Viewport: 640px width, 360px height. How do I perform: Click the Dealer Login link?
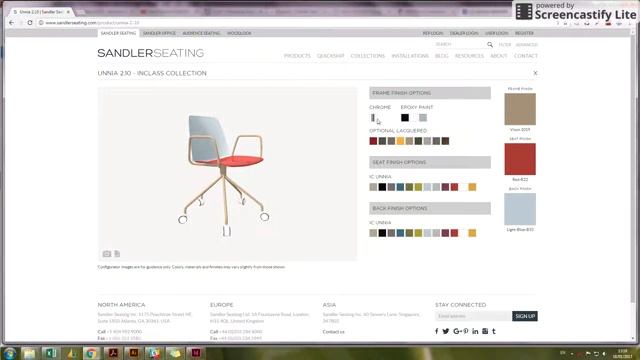[x=464, y=33]
